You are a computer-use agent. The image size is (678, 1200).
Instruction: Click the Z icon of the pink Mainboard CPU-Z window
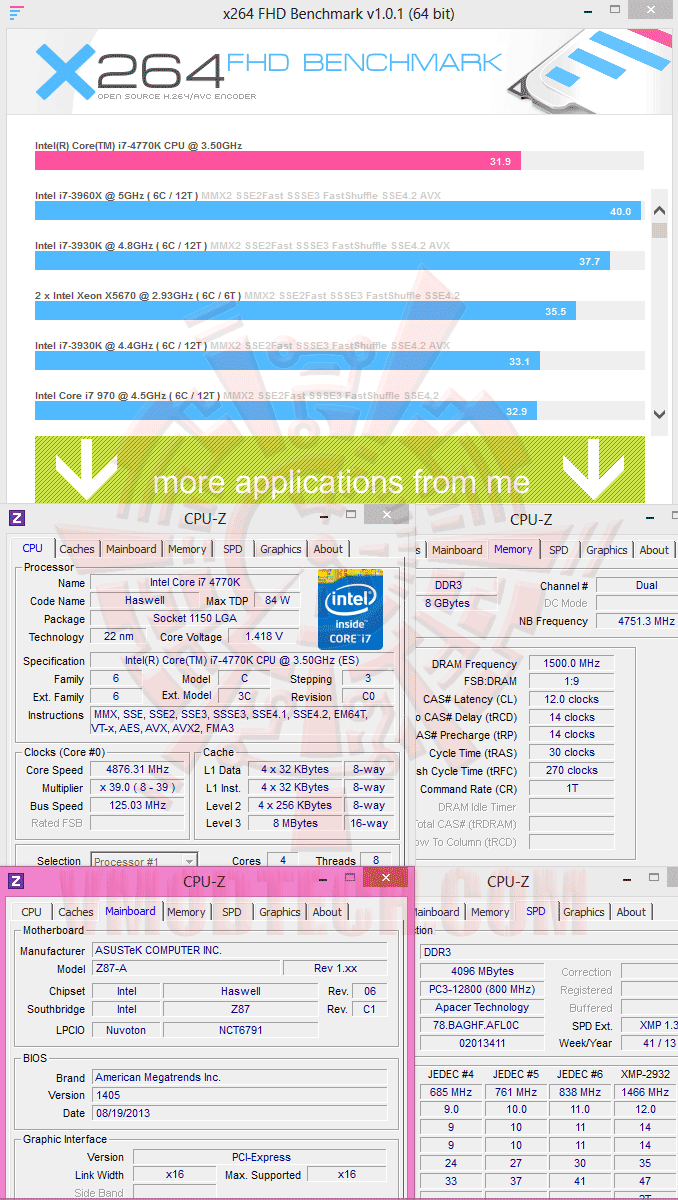[x=16, y=881]
